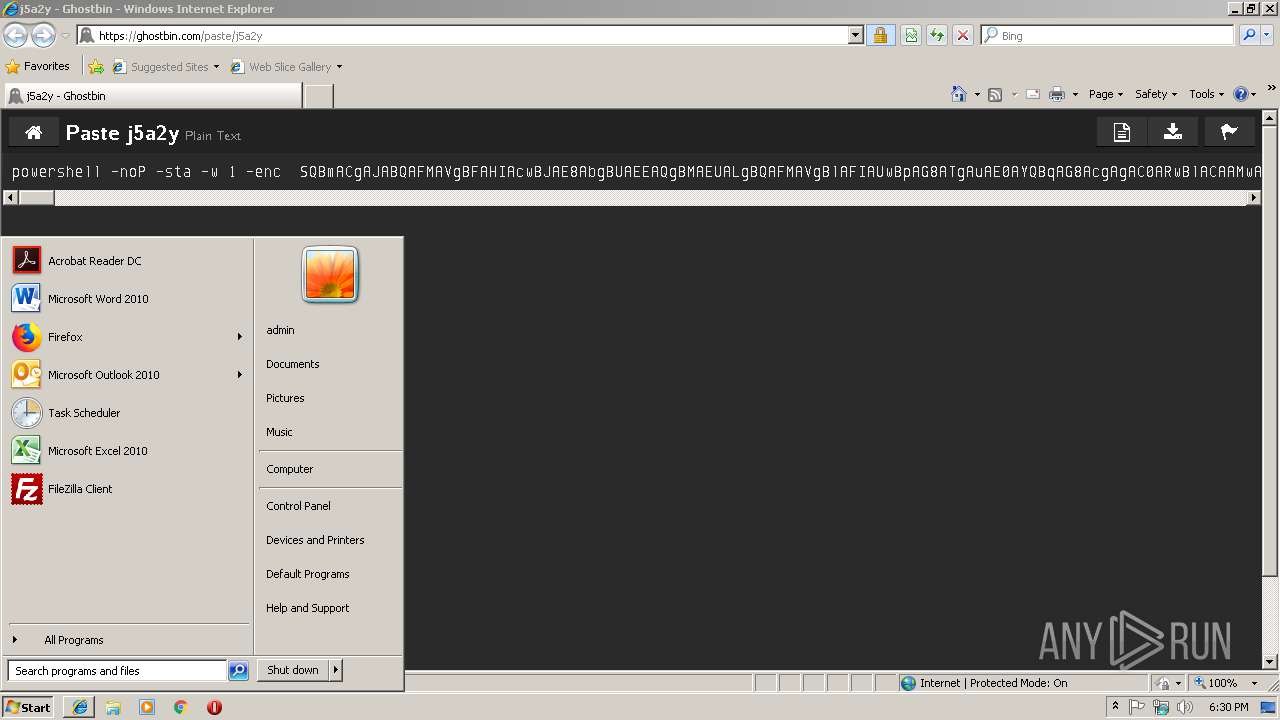Click the IE Help icon

tap(1241, 94)
